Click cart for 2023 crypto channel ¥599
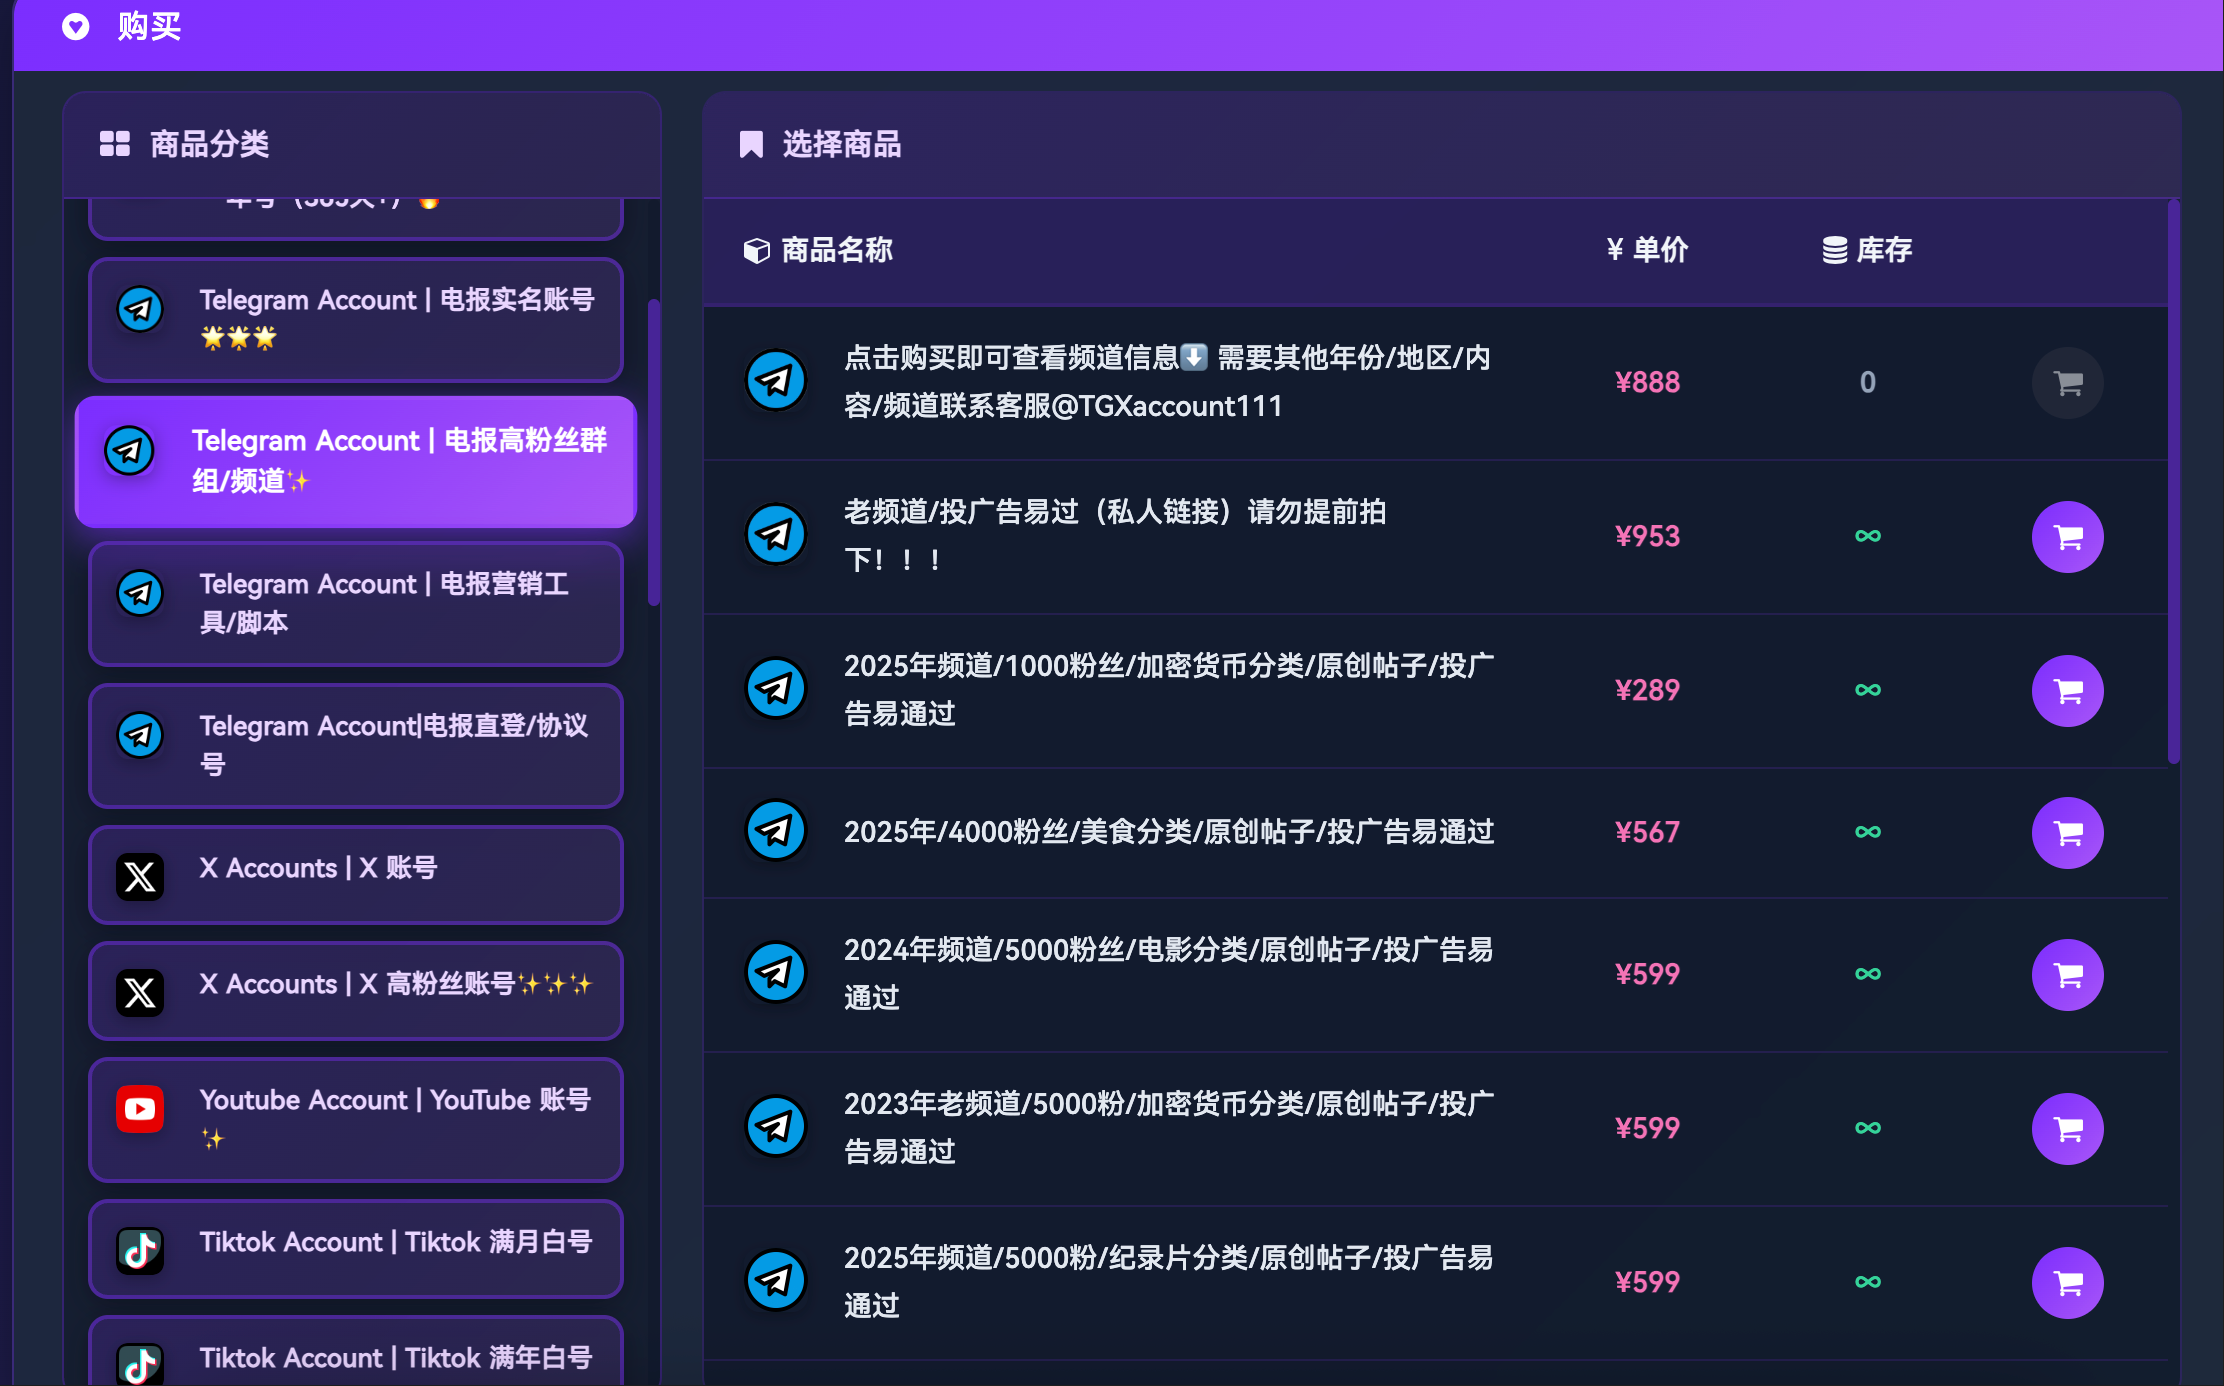2224x1386 pixels. coord(2067,1129)
